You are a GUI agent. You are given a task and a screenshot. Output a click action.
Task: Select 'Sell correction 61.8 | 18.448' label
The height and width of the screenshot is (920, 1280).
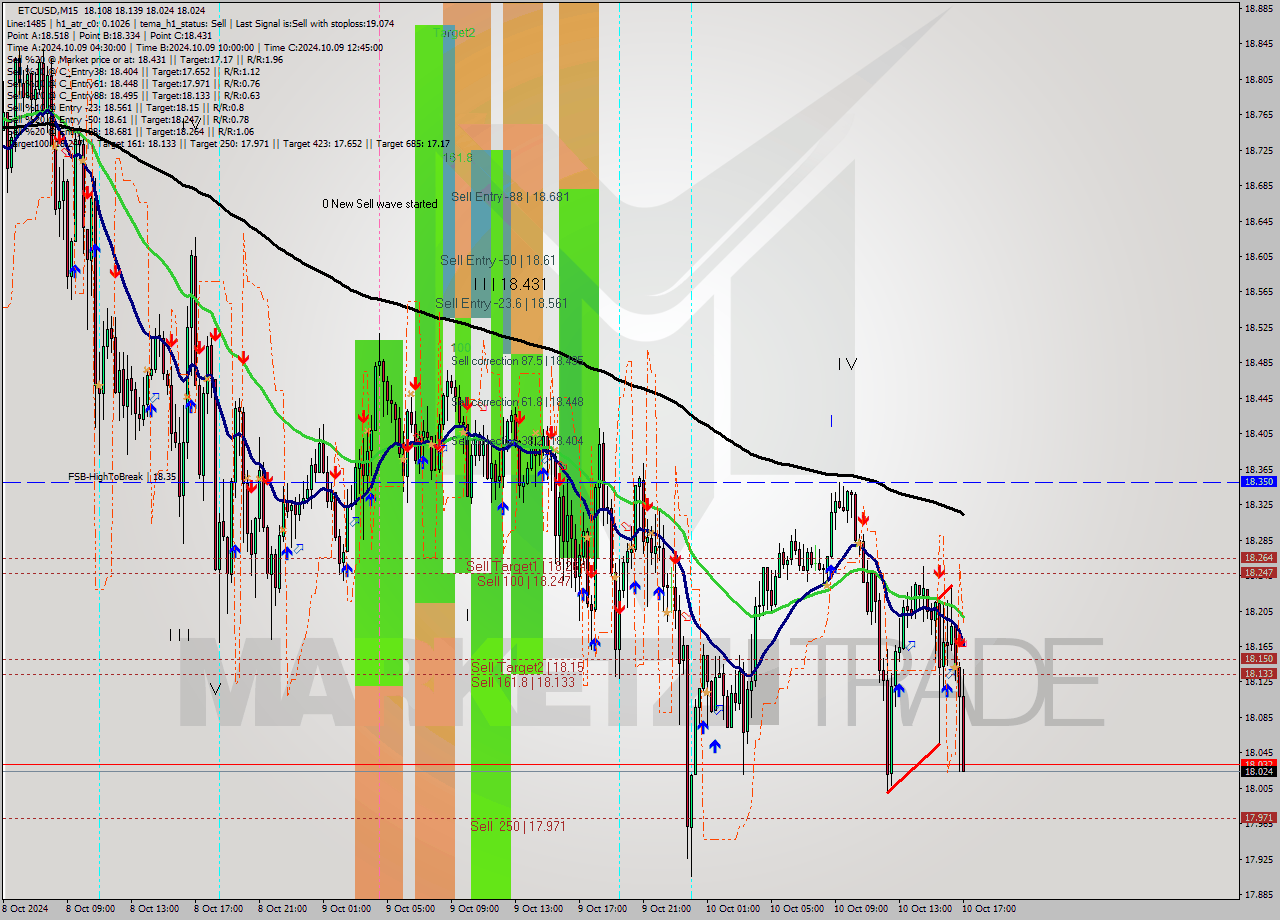coord(517,402)
